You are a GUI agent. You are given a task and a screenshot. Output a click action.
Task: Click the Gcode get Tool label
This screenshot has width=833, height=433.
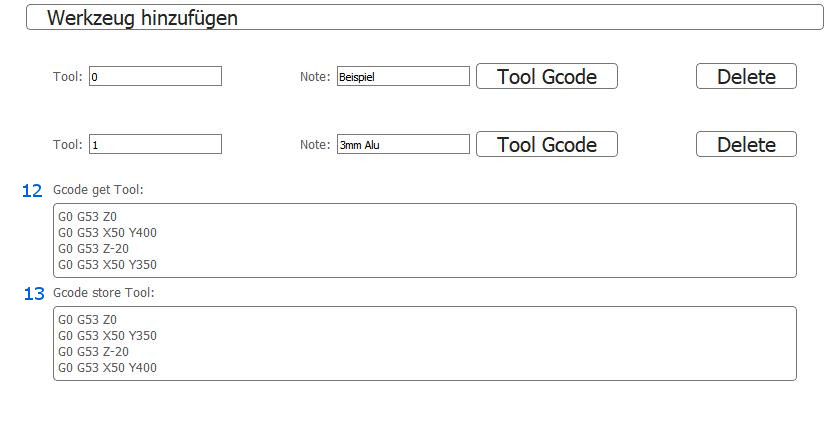tap(98, 190)
